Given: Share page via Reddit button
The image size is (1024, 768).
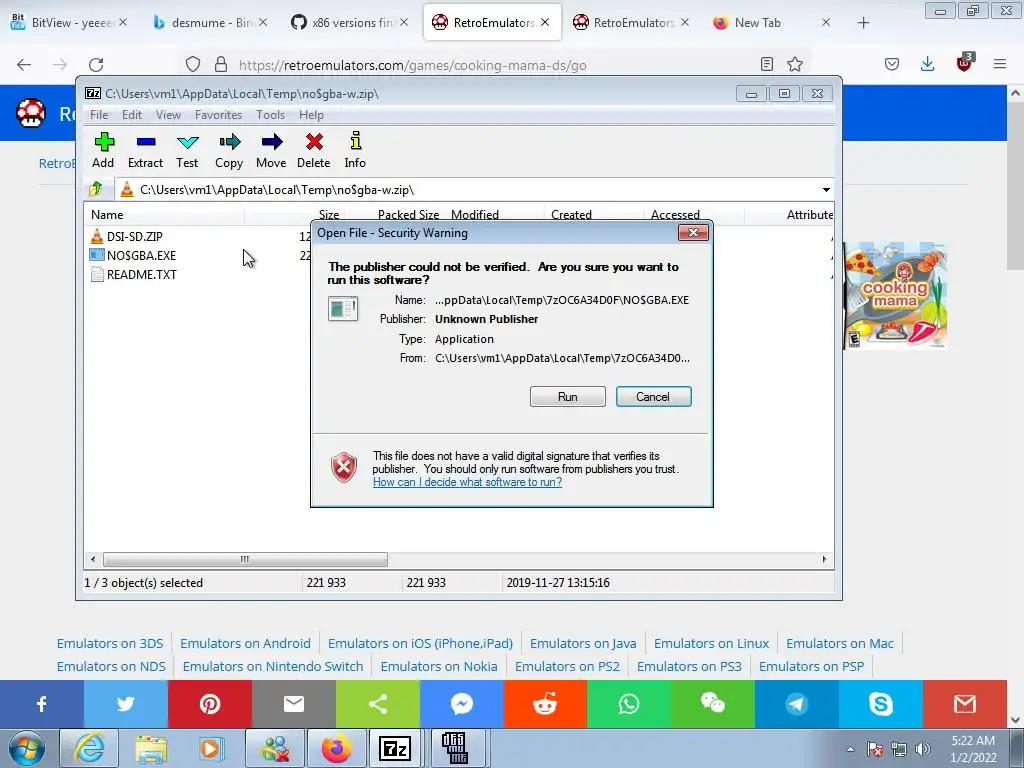Looking at the screenshot, I should point(545,704).
